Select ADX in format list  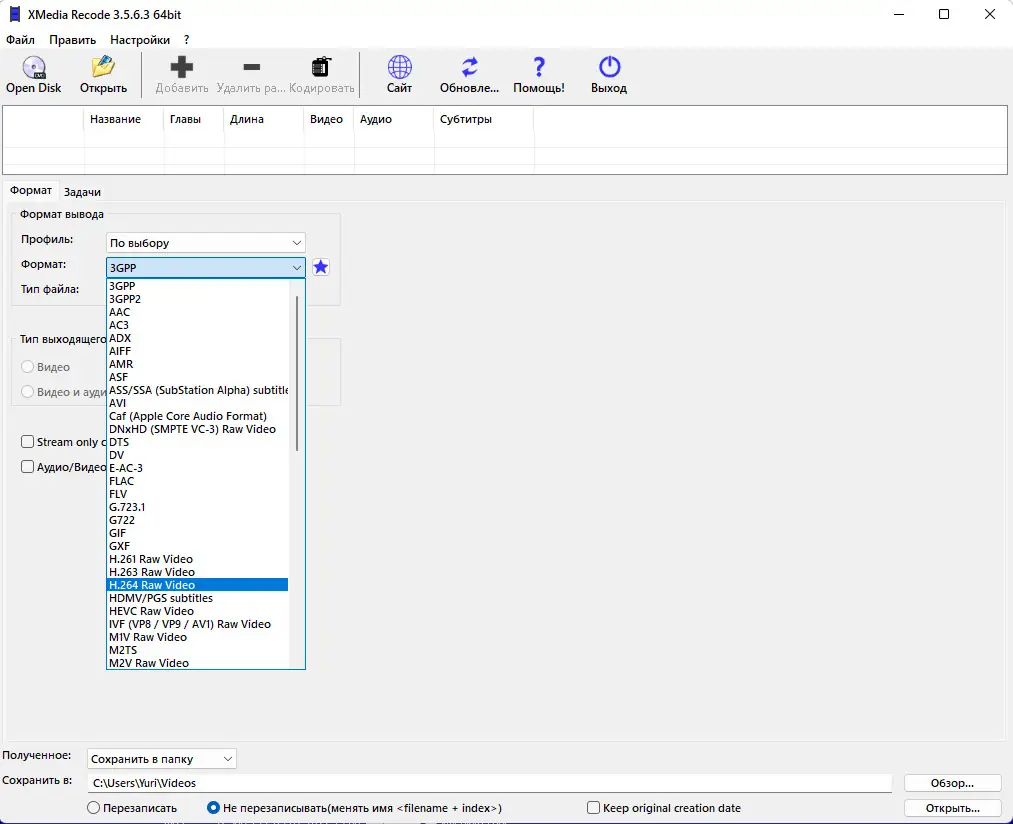[x=197, y=337]
